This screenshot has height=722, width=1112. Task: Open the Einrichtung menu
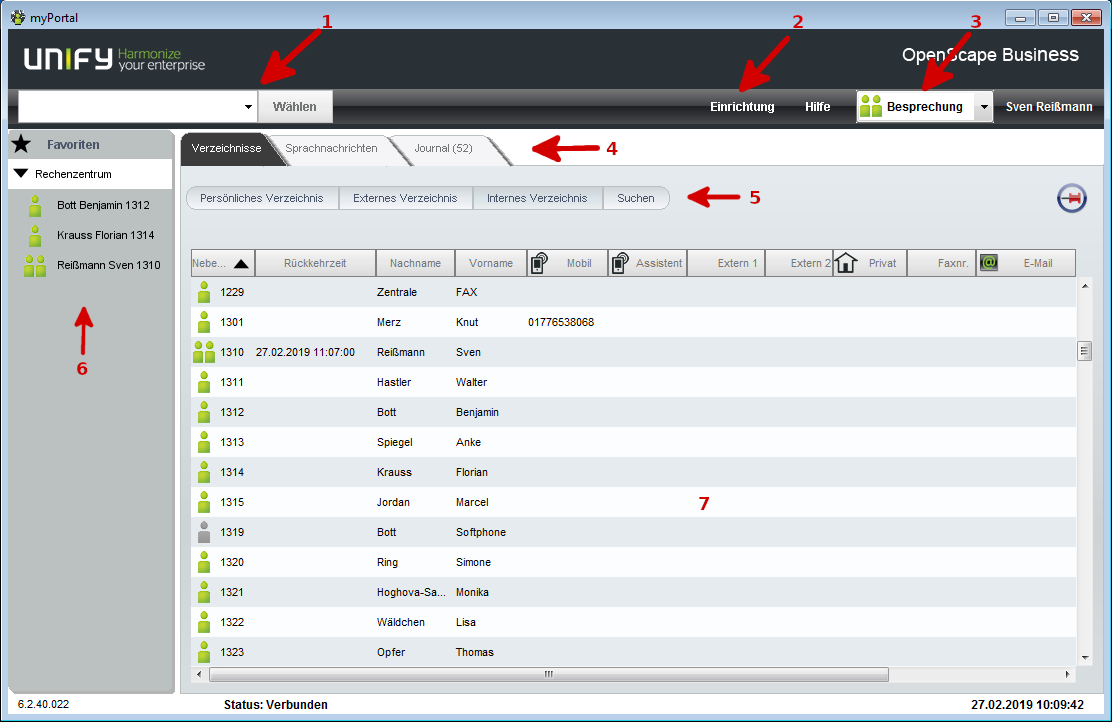click(742, 107)
